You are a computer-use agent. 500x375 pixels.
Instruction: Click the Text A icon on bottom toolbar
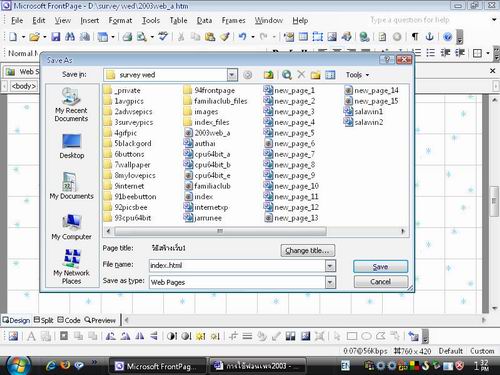(x=31, y=336)
